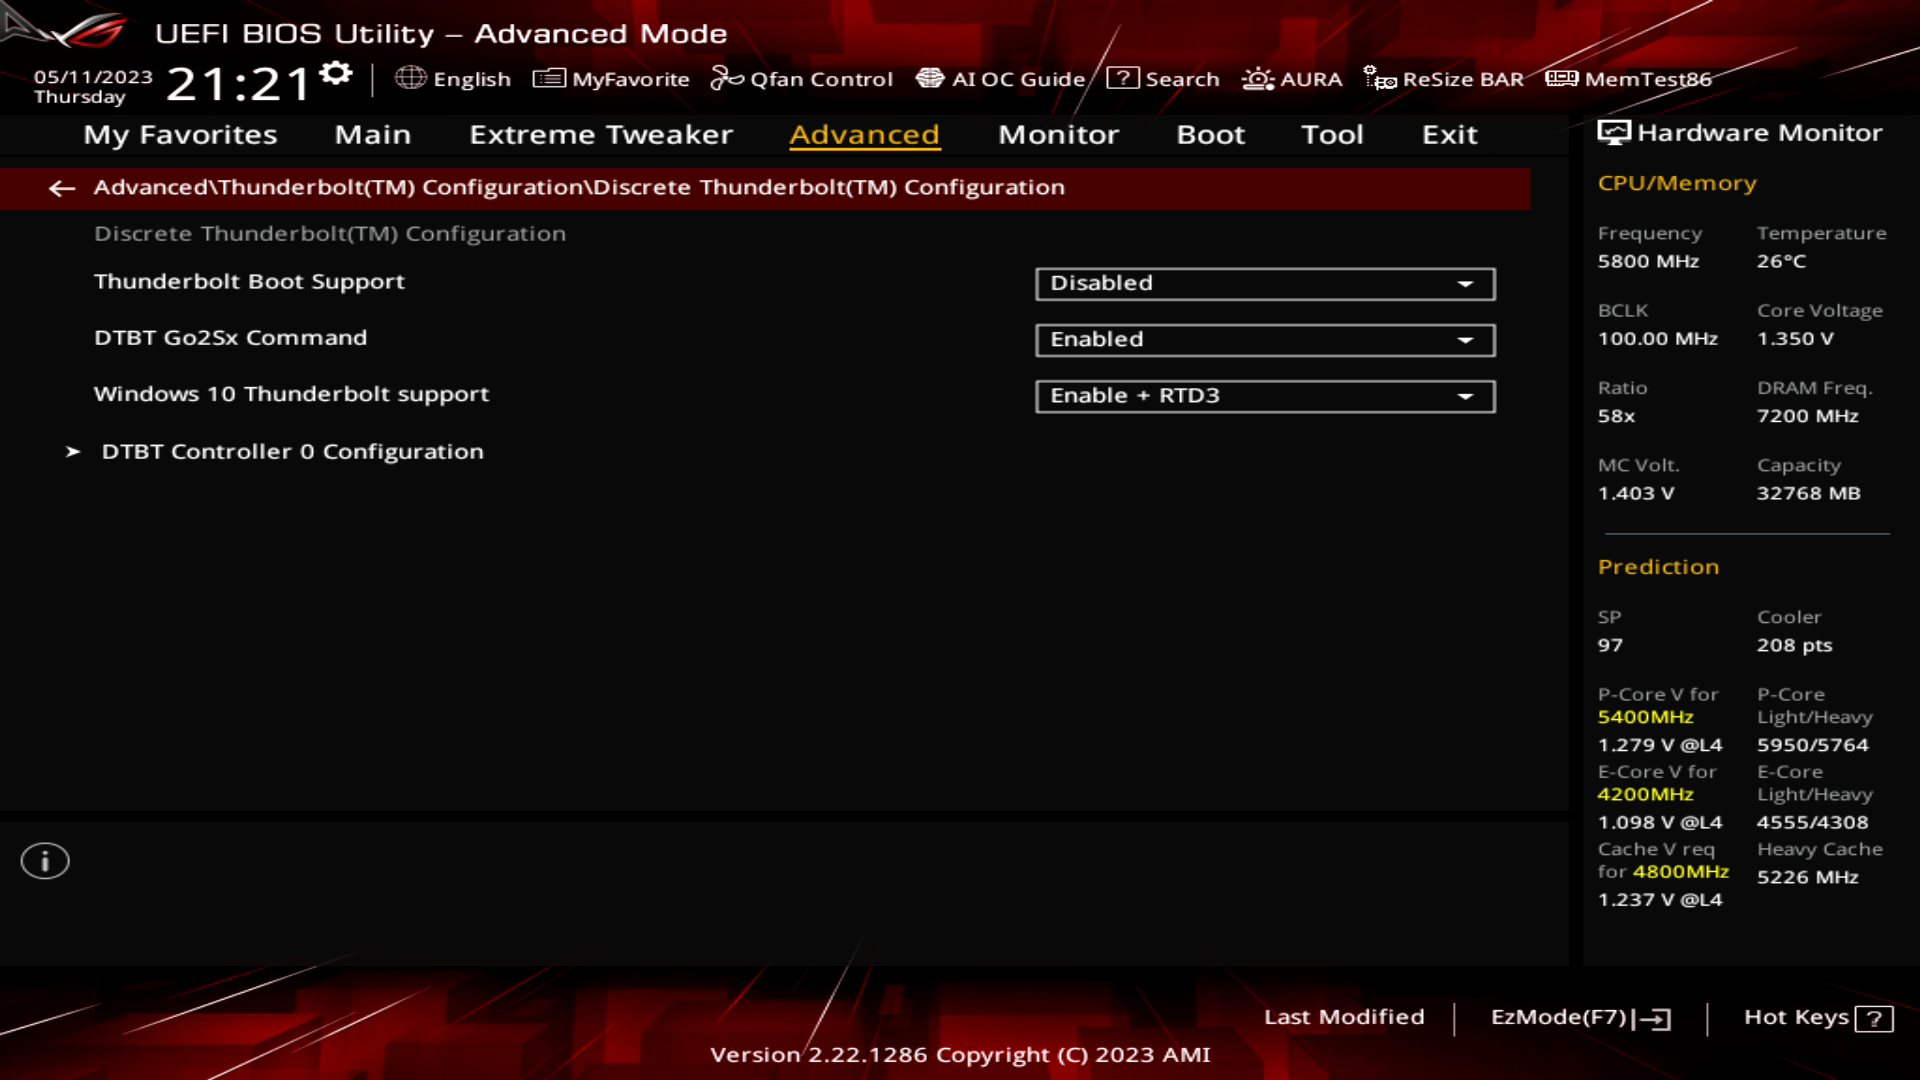Click the Prediction section heading
The image size is (1920, 1080).
[1658, 567]
